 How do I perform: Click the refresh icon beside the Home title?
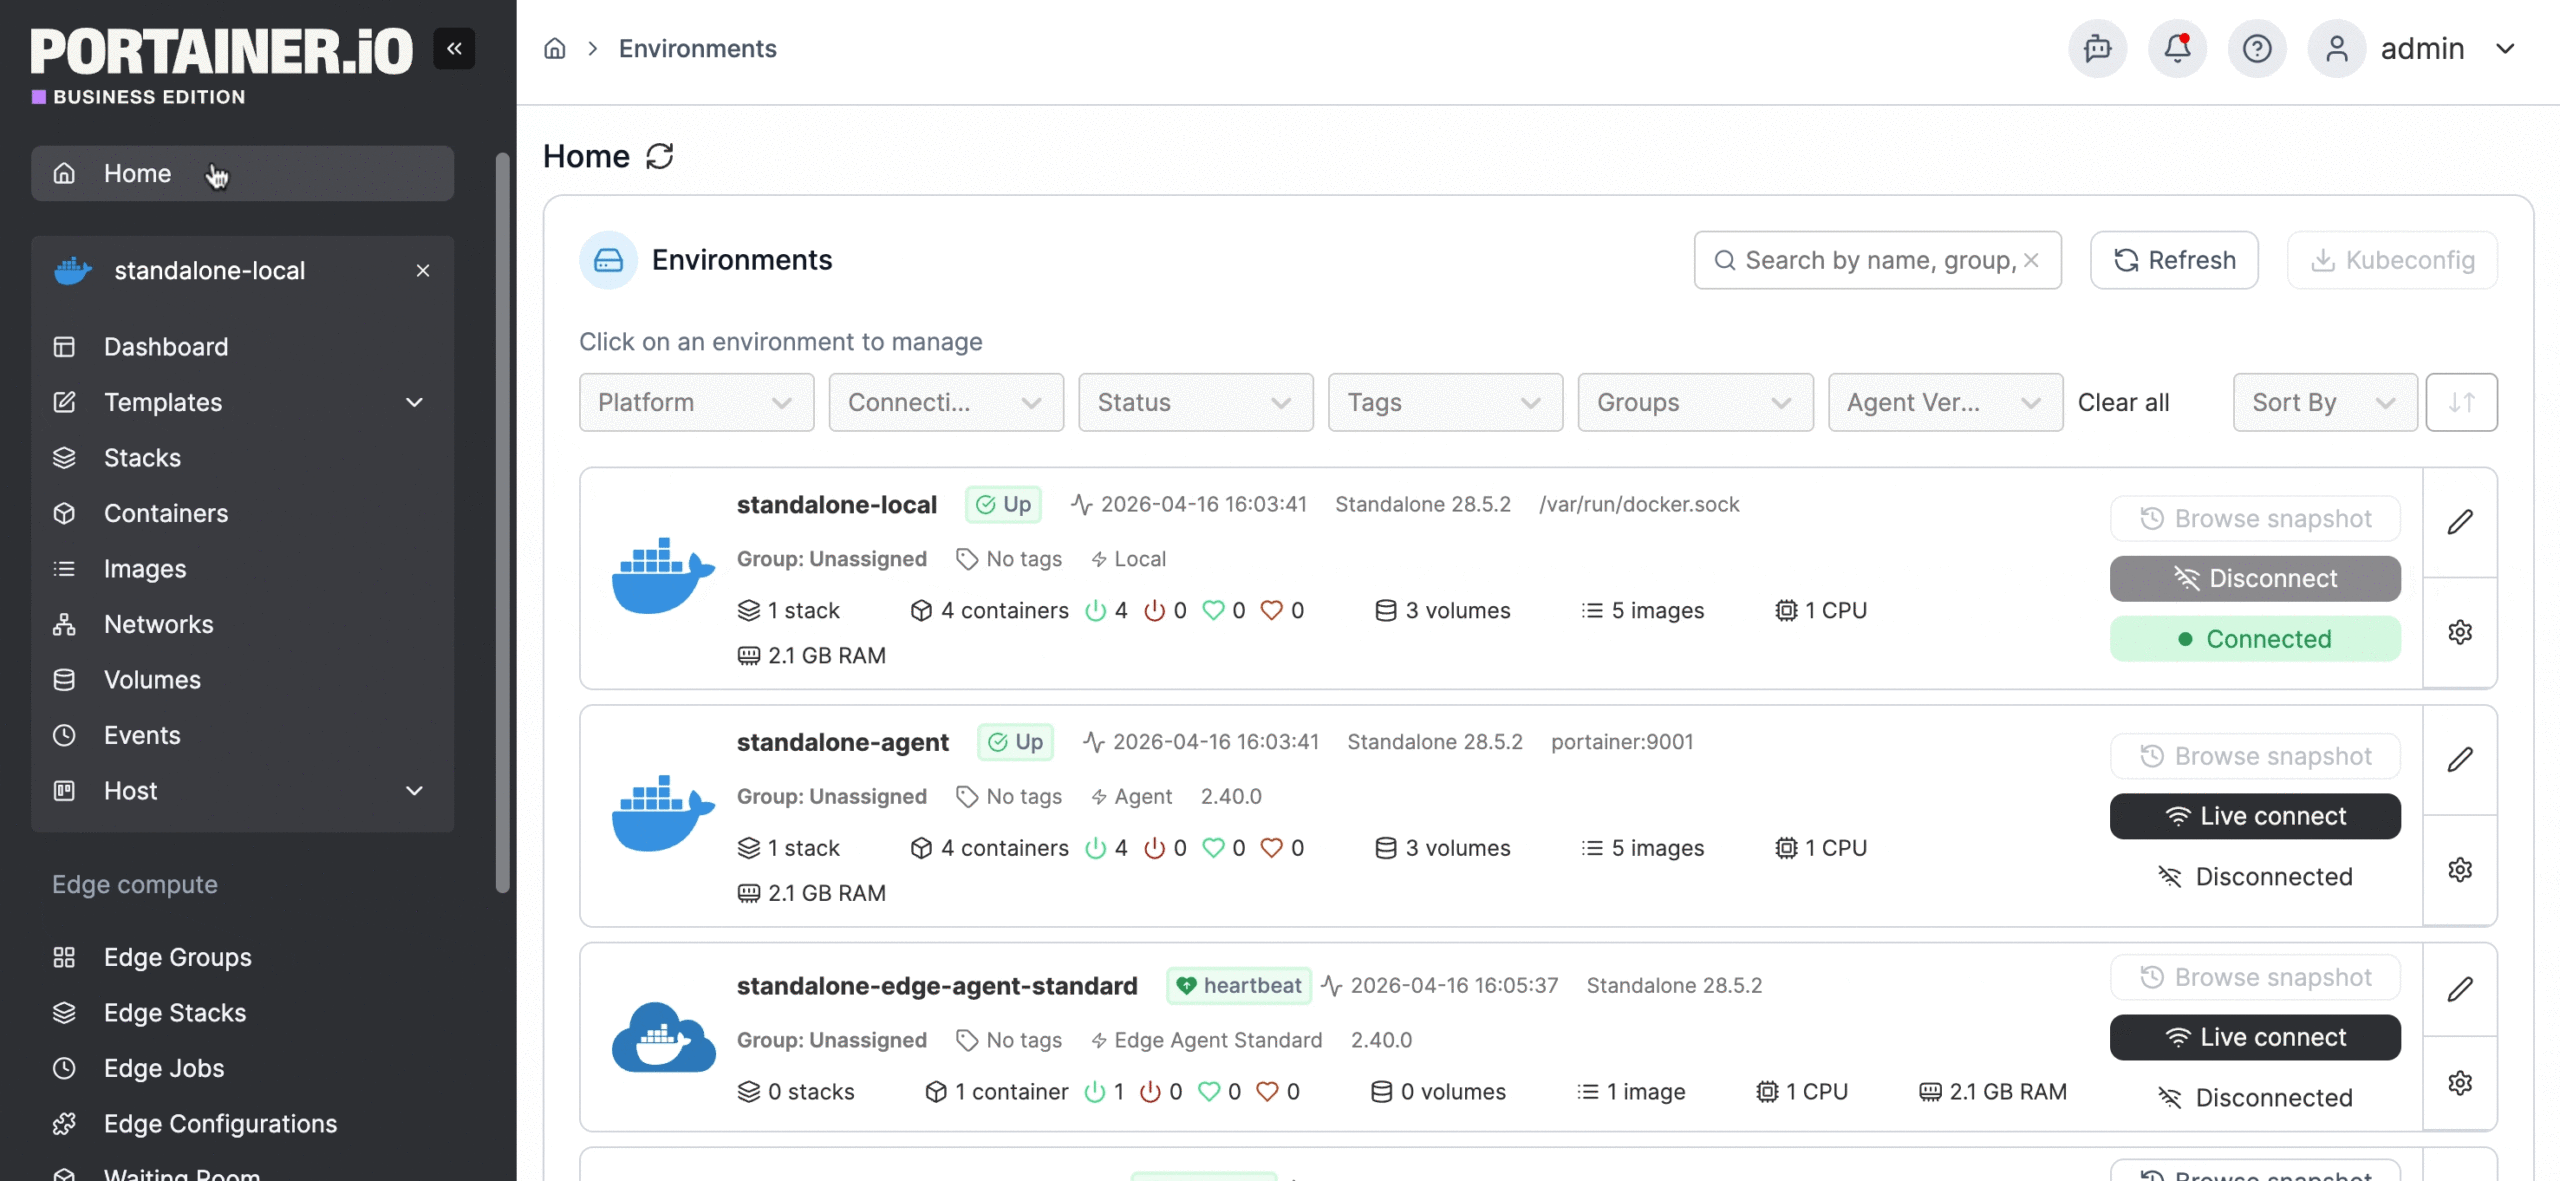click(660, 156)
